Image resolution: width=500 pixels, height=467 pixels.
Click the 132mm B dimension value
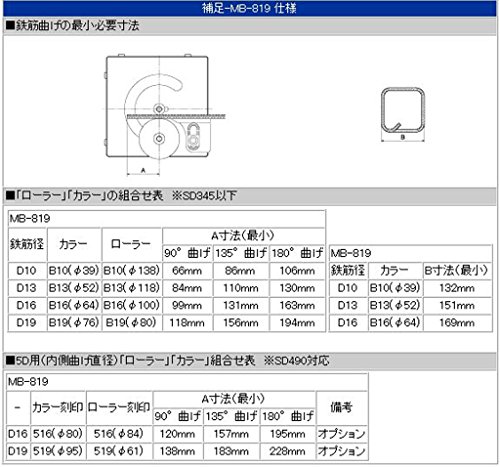click(457, 288)
